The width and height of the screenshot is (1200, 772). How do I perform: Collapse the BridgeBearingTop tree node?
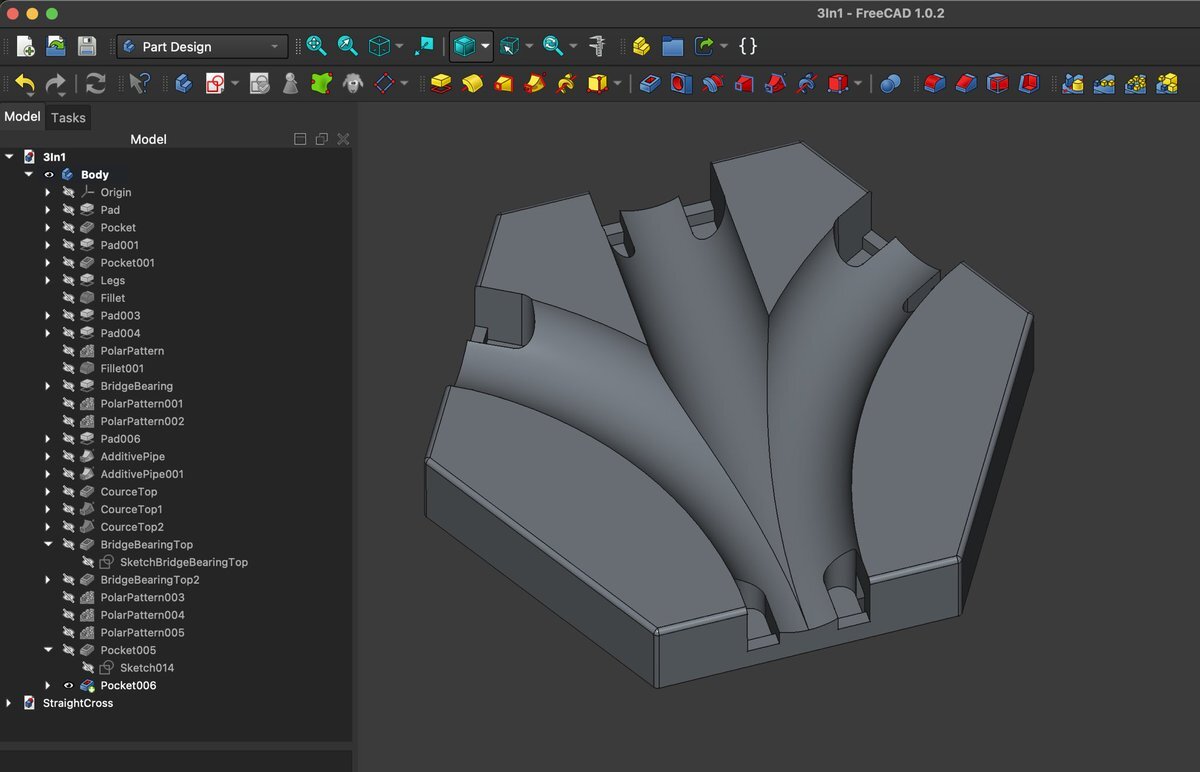[x=48, y=545]
